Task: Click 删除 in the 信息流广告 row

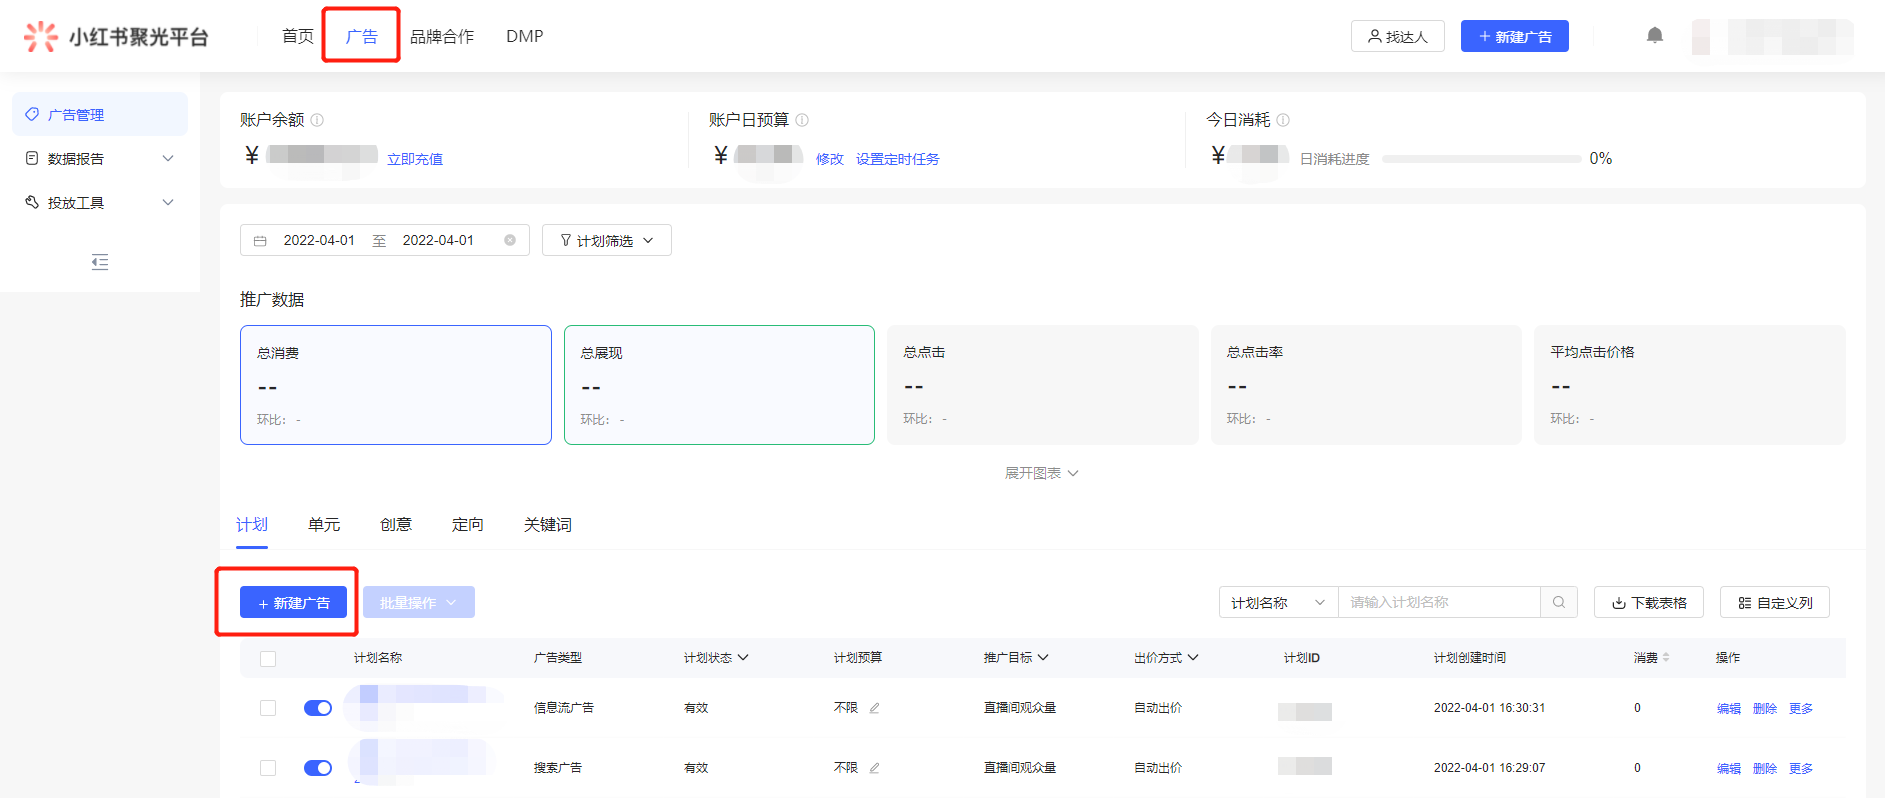Action: tap(1765, 708)
